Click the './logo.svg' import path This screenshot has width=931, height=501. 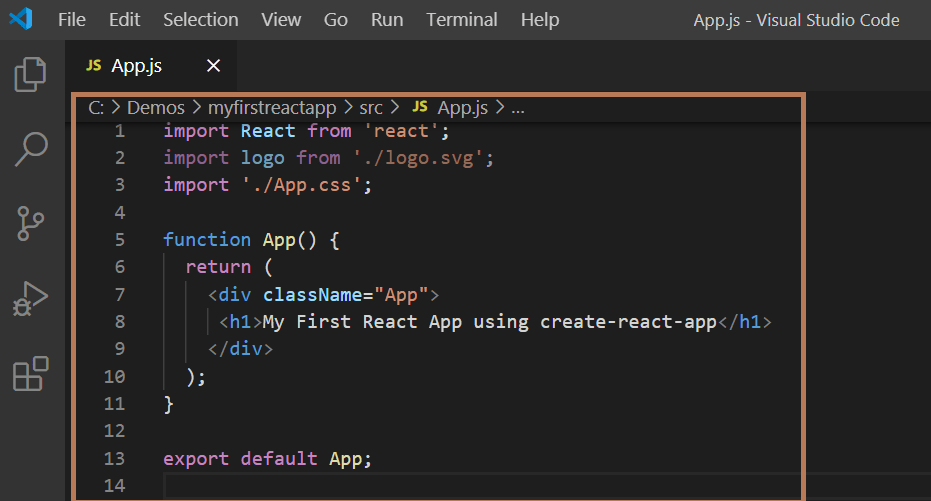coord(419,158)
